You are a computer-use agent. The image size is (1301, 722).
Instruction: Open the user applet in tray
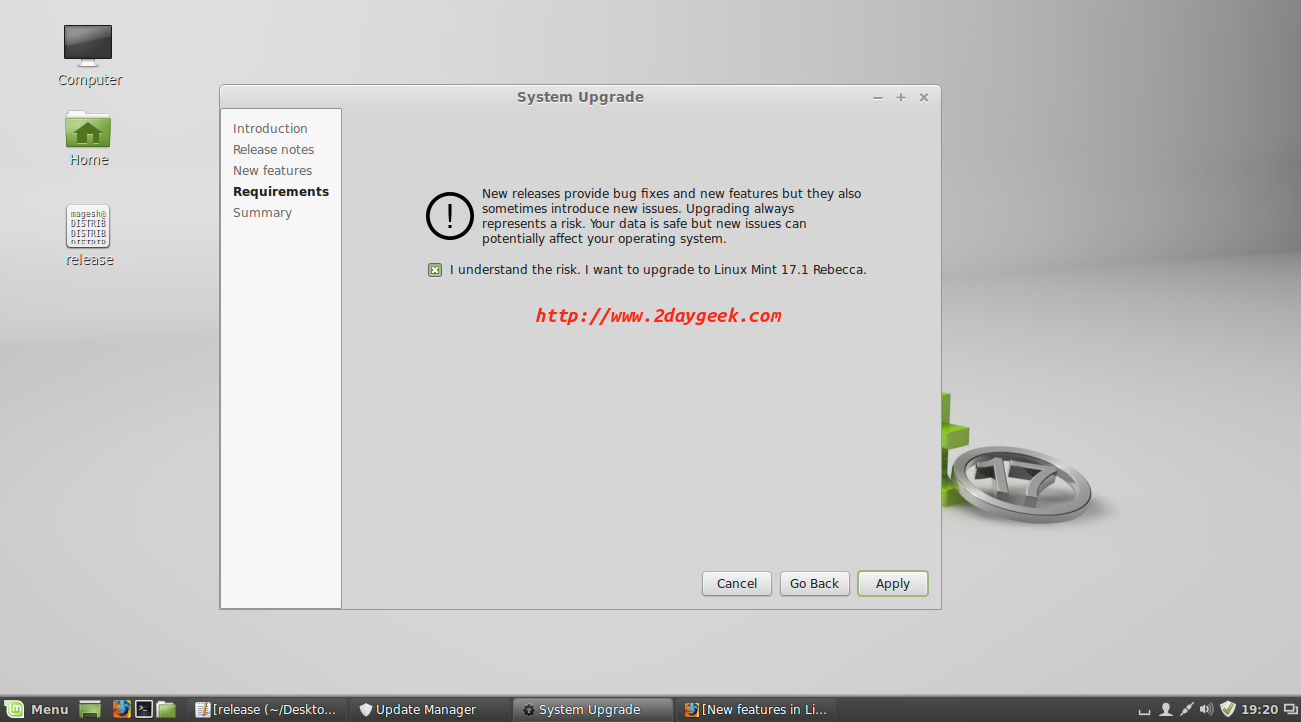tap(1165, 710)
